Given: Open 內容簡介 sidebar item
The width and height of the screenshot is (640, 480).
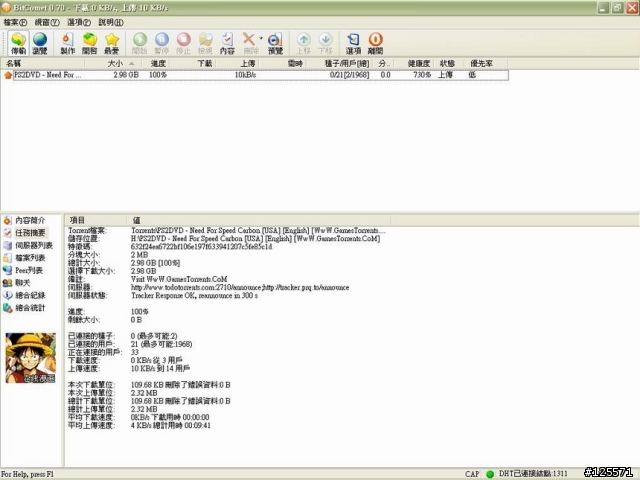Looking at the screenshot, I should click(x=25, y=220).
